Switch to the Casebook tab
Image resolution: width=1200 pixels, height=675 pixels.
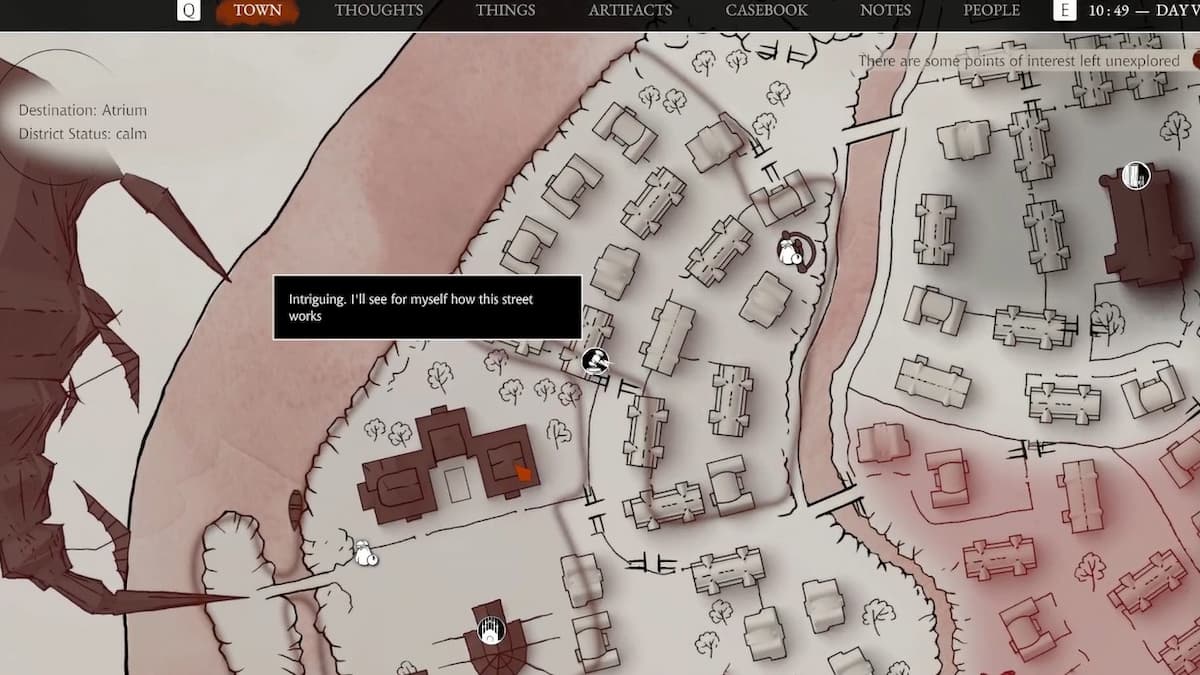click(766, 11)
